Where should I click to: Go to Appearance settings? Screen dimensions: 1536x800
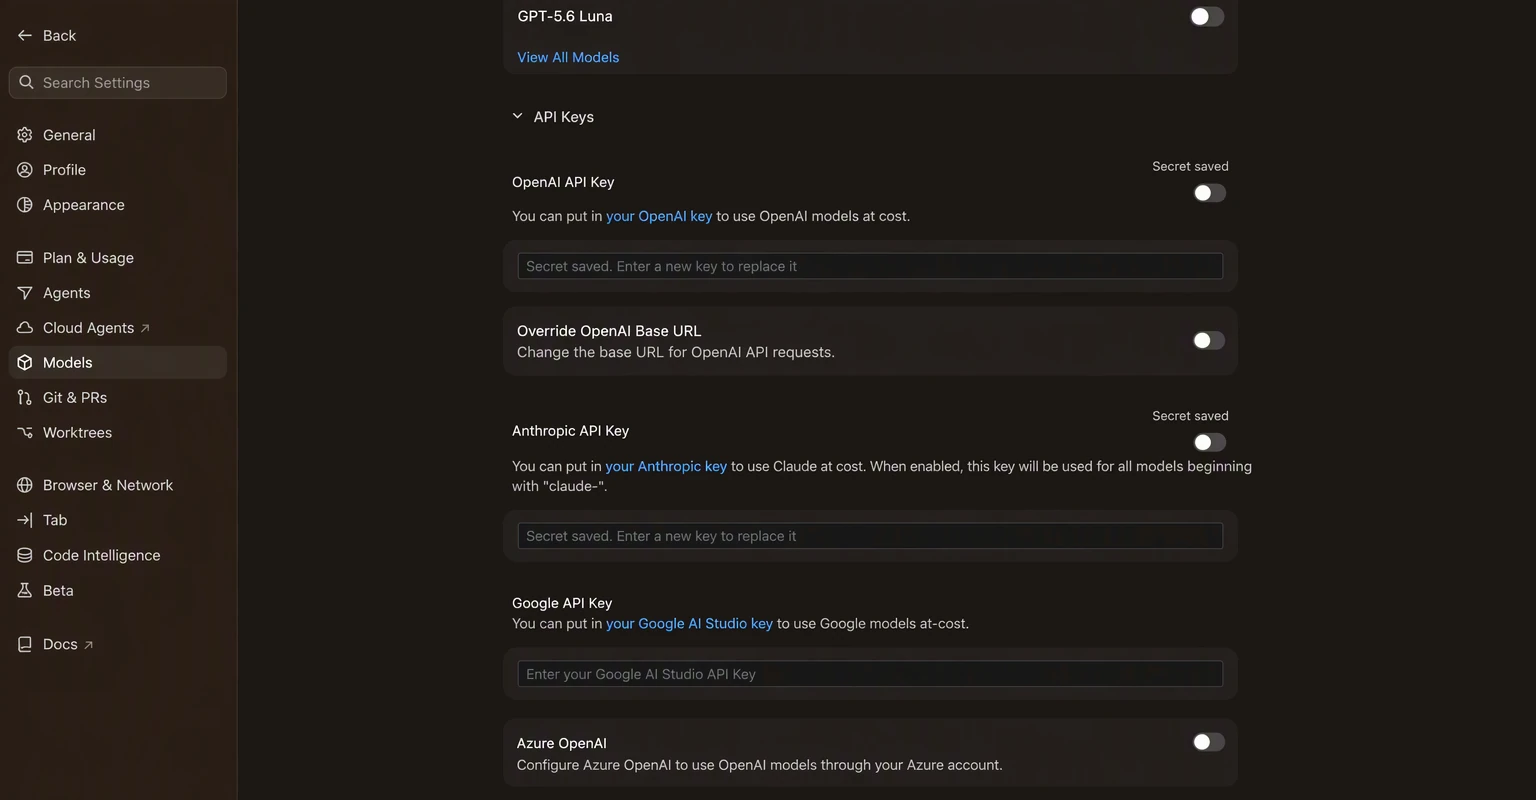click(x=118, y=205)
